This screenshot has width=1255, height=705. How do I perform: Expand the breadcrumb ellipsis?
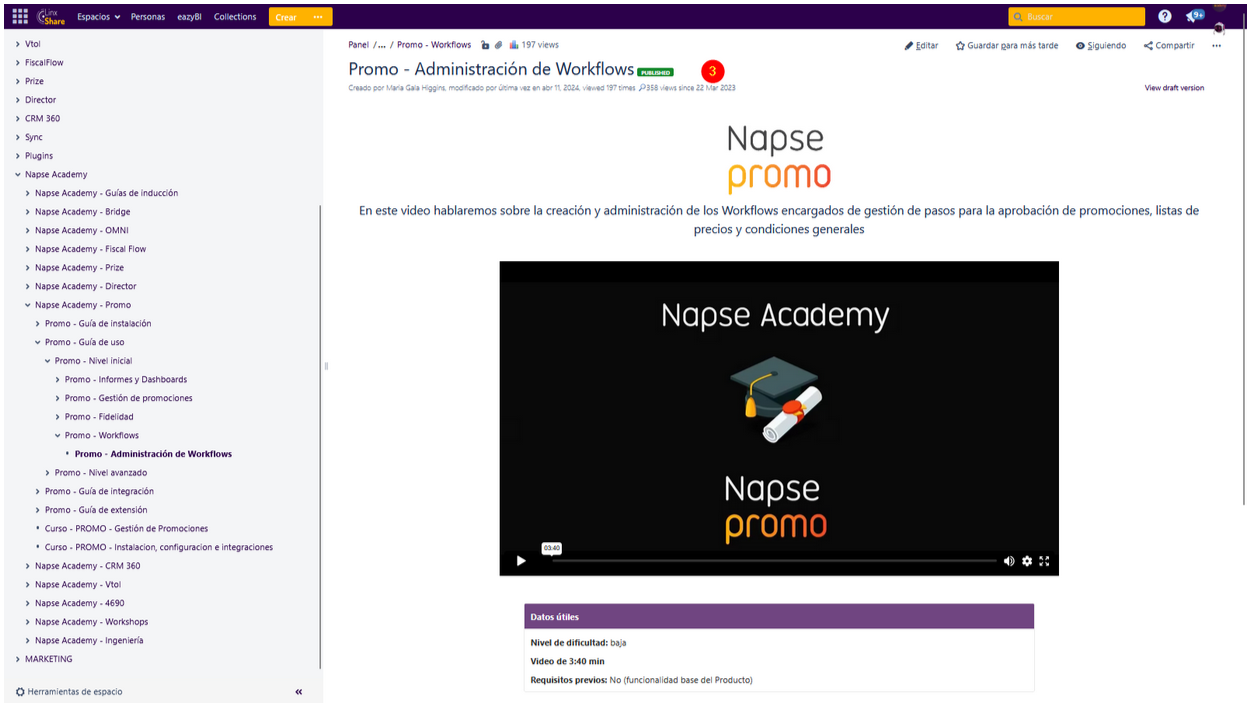coord(383,45)
